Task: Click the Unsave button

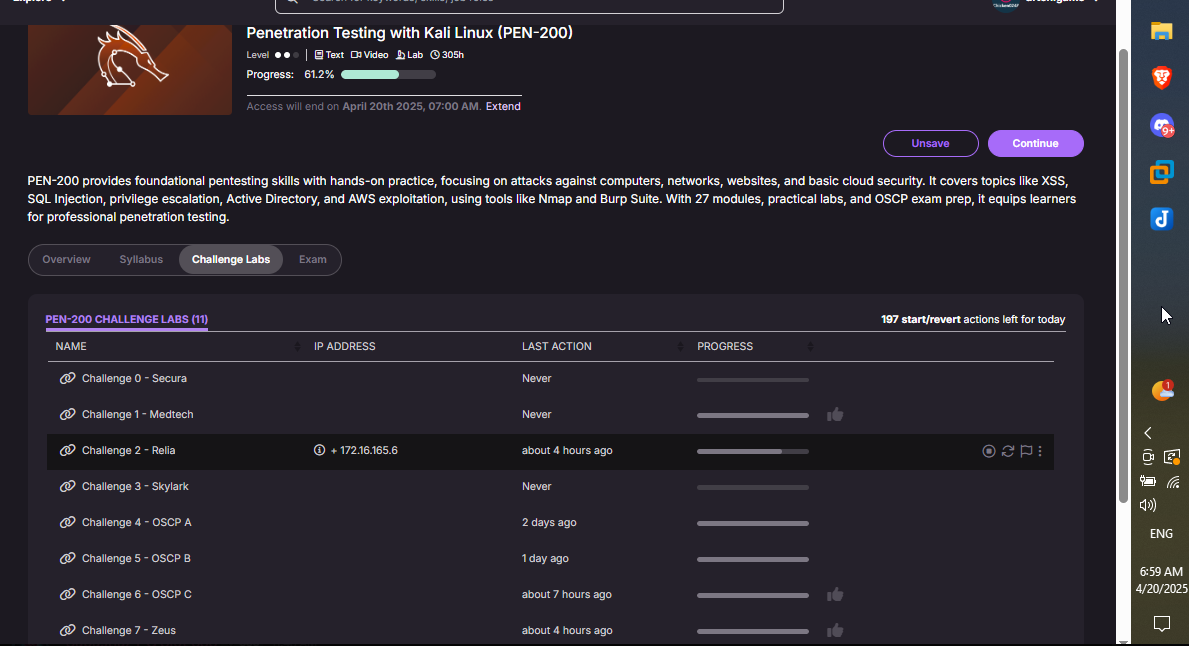Action: (930, 143)
